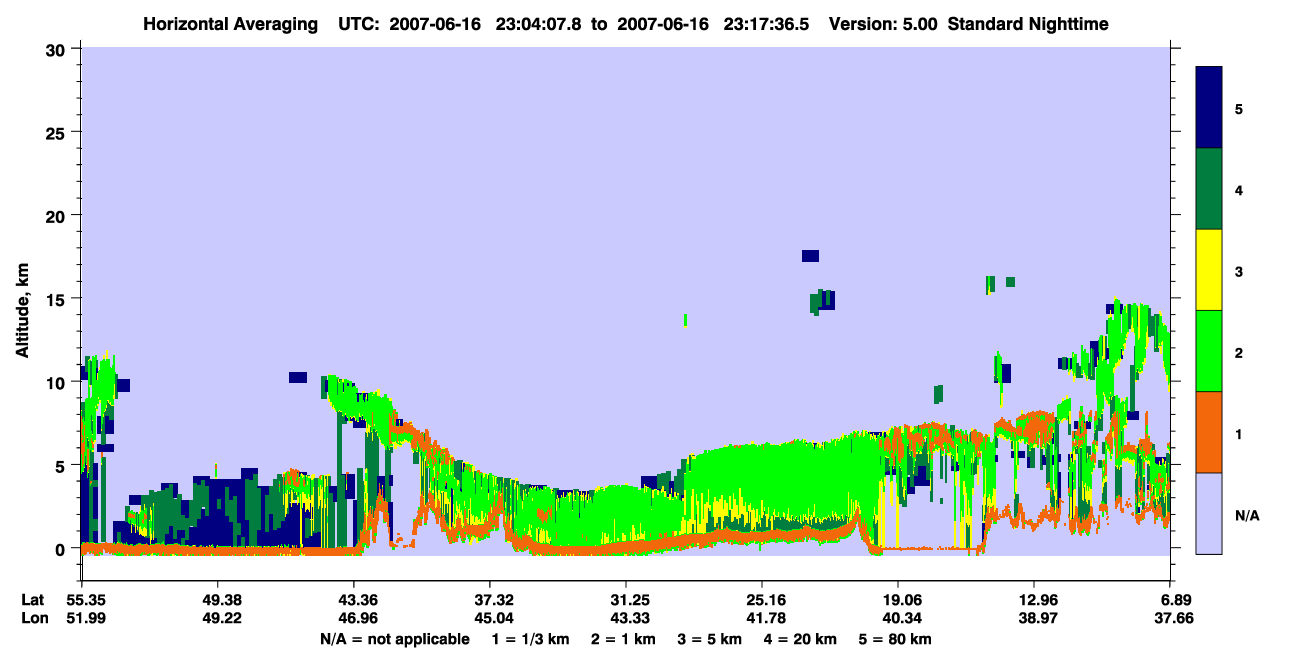
Task: Click the 'Lon' row label
Action: click(33, 618)
